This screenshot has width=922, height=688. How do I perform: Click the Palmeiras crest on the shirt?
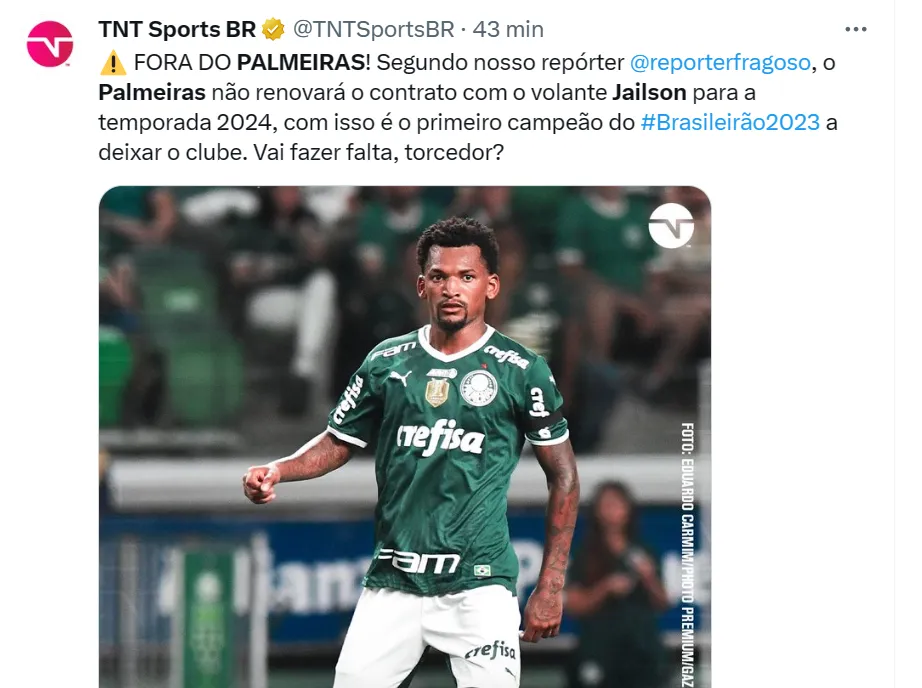pyautogui.click(x=478, y=388)
